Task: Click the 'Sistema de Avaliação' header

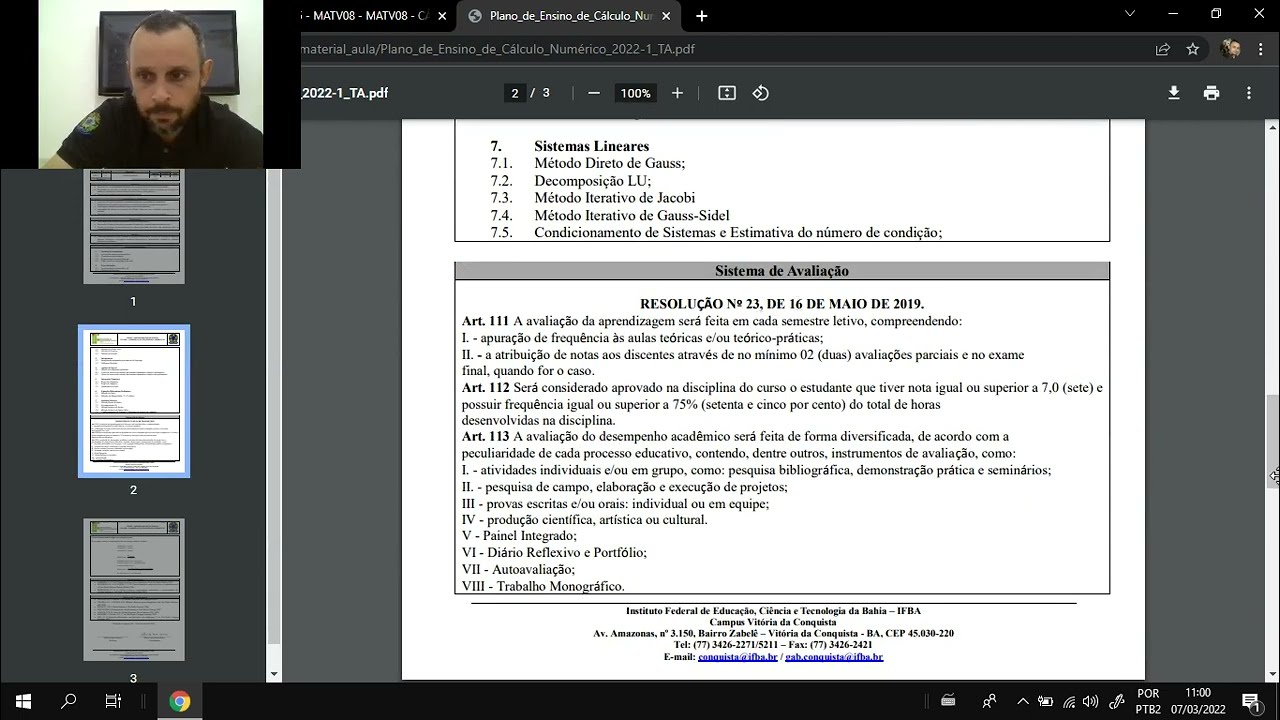Action: (x=782, y=271)
